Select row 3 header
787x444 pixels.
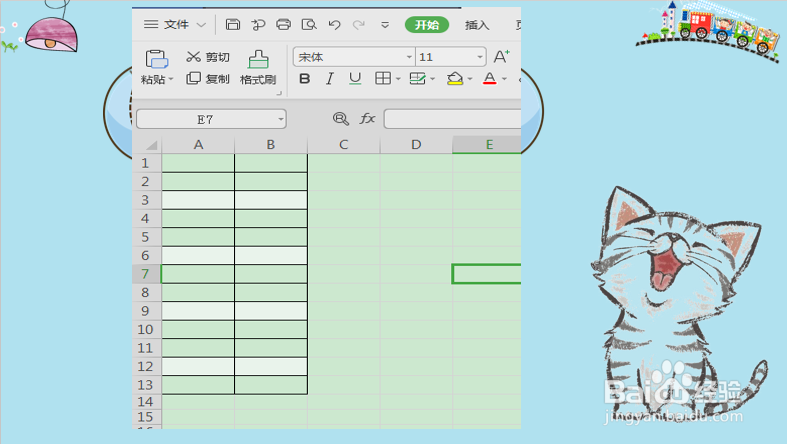pos(147,200)
